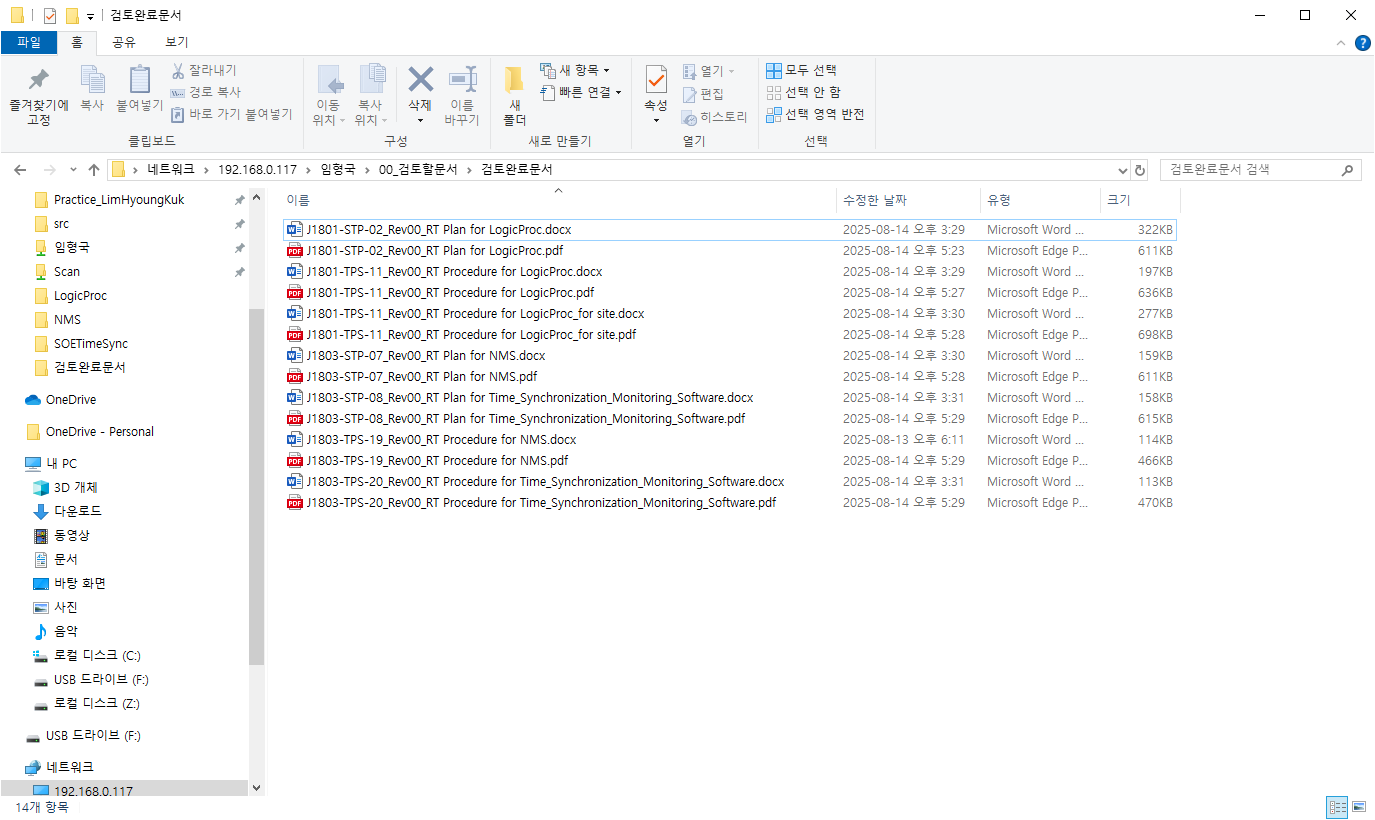Image resolution: width=1375 pixels, height=820 pixels.
Task: Open the address bar history dropdown arrow
Action: (x=1122, y=170)
